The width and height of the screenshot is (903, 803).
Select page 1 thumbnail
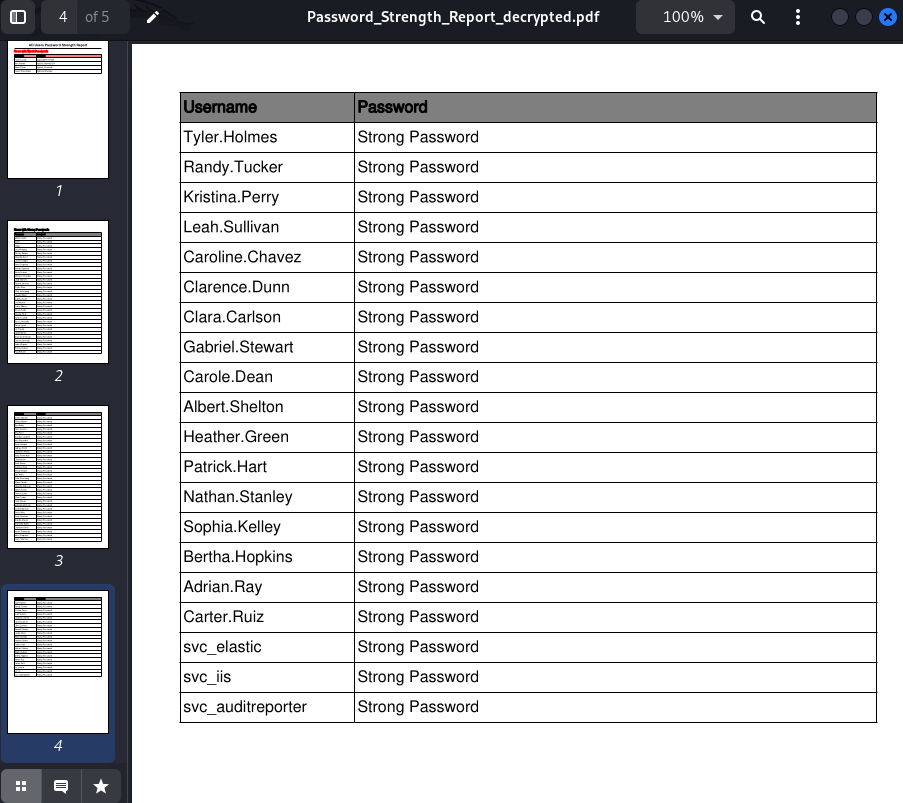click(x=58, y=109)
